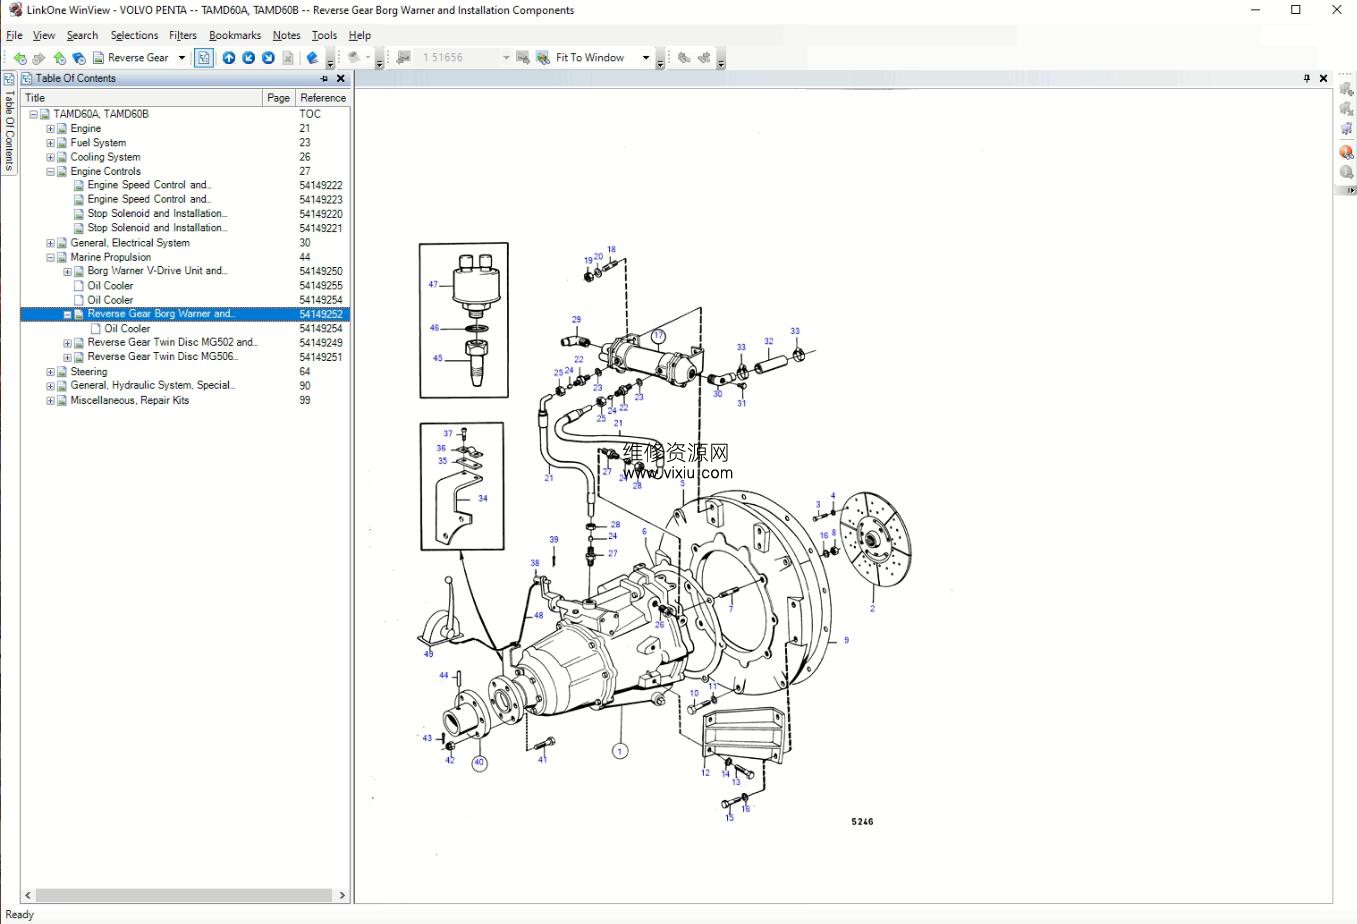Collapse the Marine Propulsion tree node

50,258
